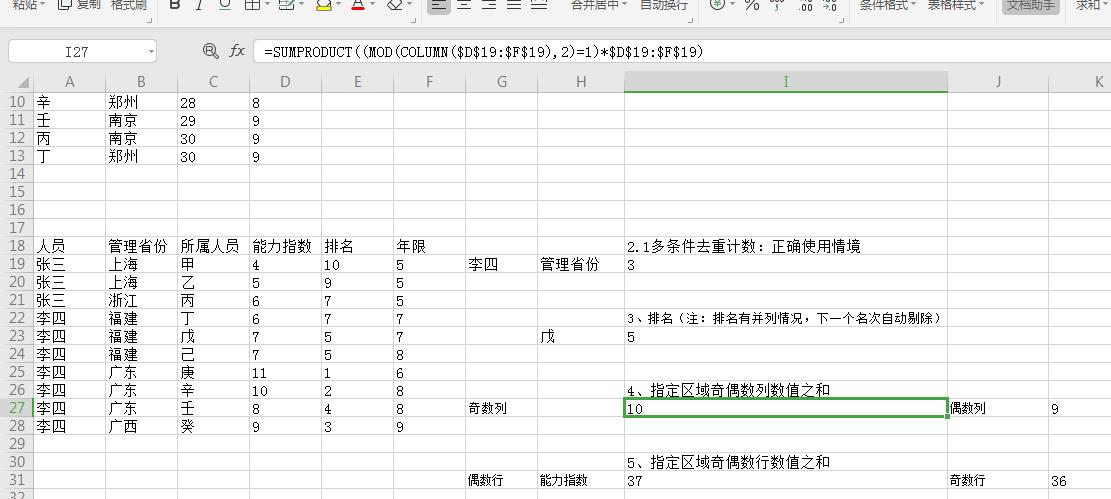Click the select-all corner triangle
The width and height of the screenshot is (1111, 499).
click(23, 83)
